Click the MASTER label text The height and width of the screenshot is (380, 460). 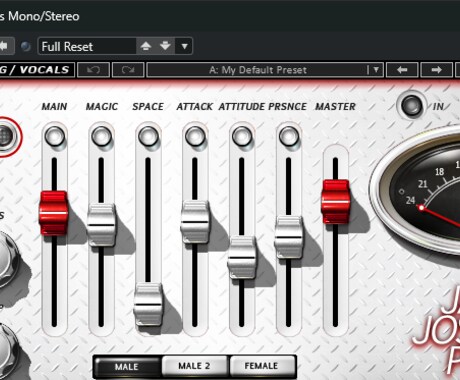click(x=335, y=106)
